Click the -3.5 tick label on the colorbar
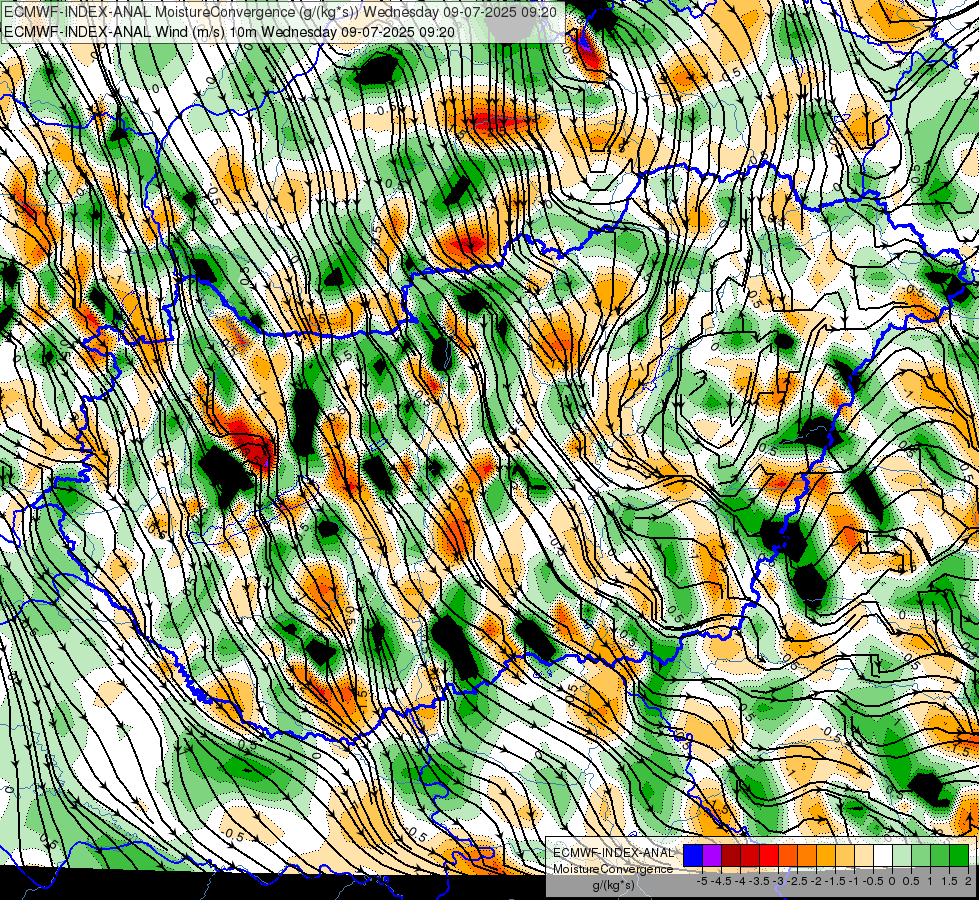979x900 pixels. pyautogui.click(x=760, y=881)
